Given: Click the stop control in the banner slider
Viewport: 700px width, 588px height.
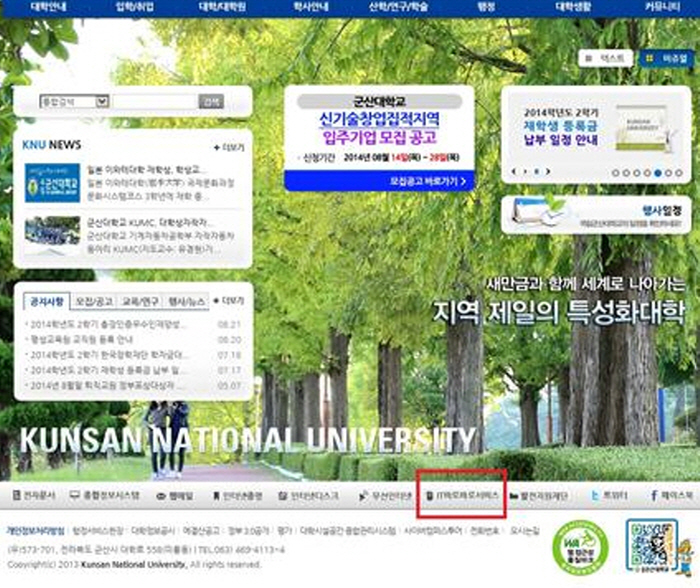Looking at the screenshot, I should point(537,171).
